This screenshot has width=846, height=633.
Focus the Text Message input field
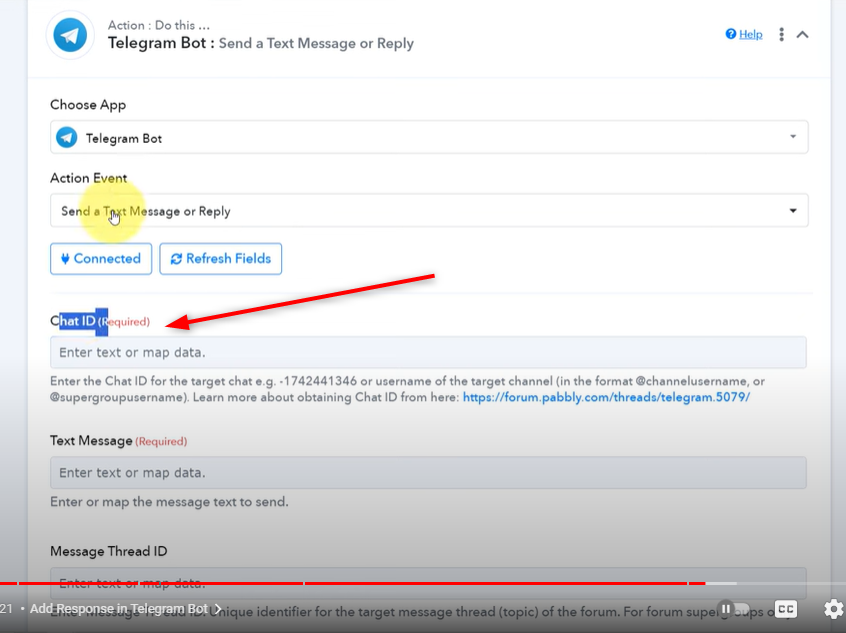coord(428,473)
